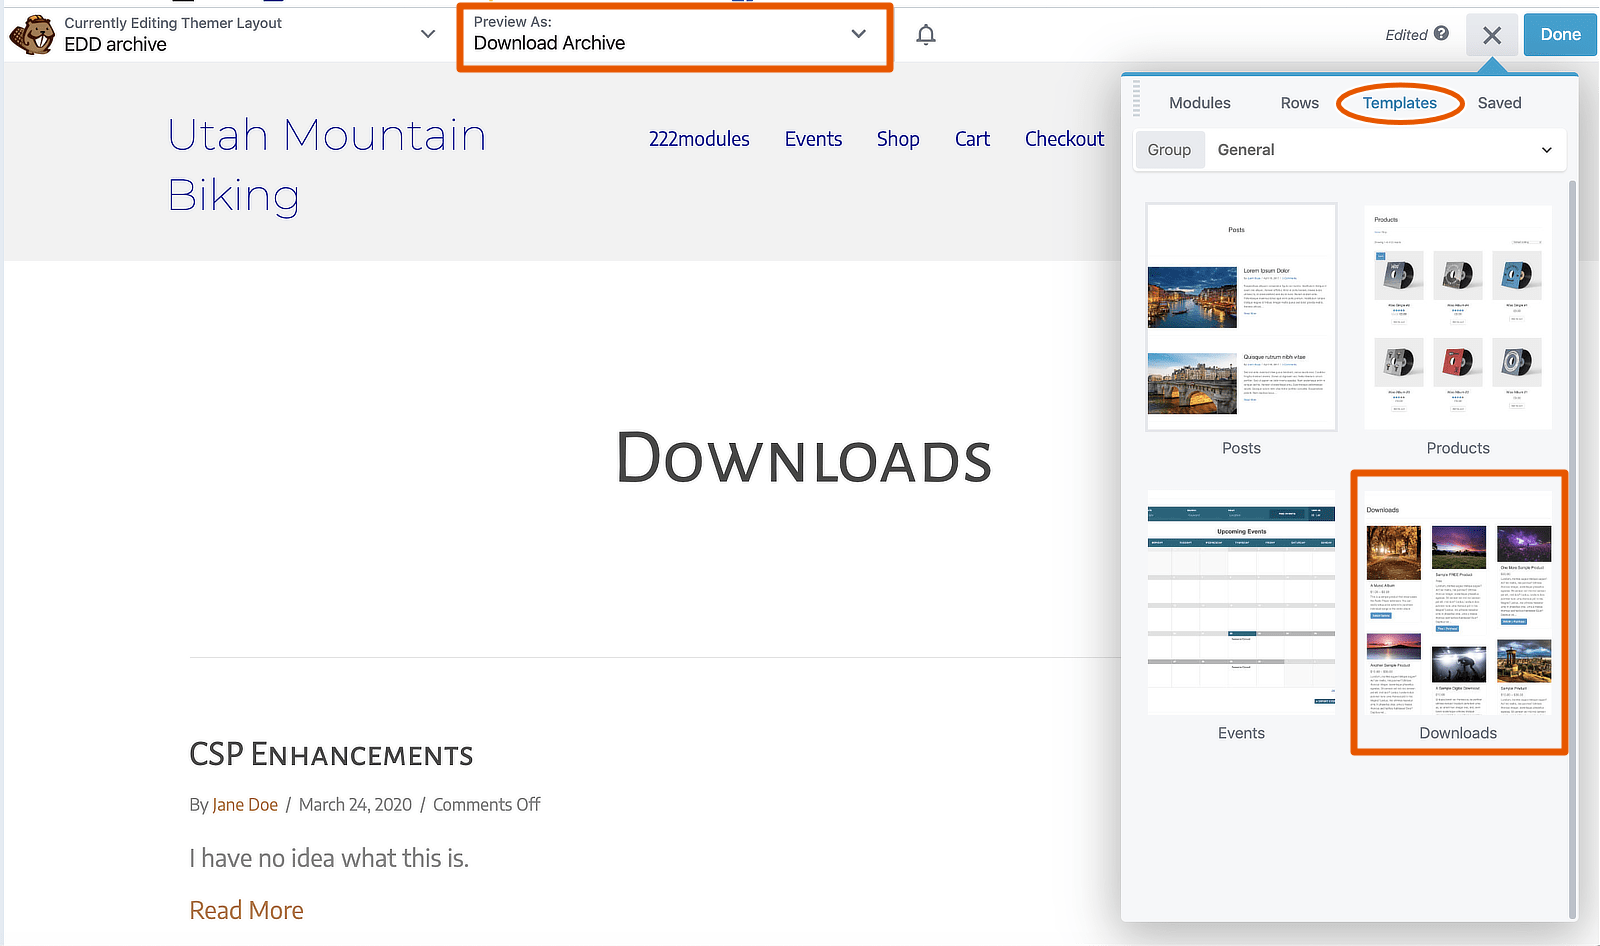
Task: Close the content panel with X
Action: click(x=1491, y=35)
